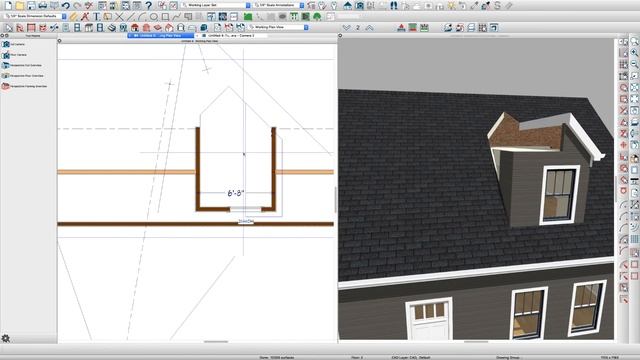
Task: Click the zoom out magnifier tool
Action: (x=634, y=64)
